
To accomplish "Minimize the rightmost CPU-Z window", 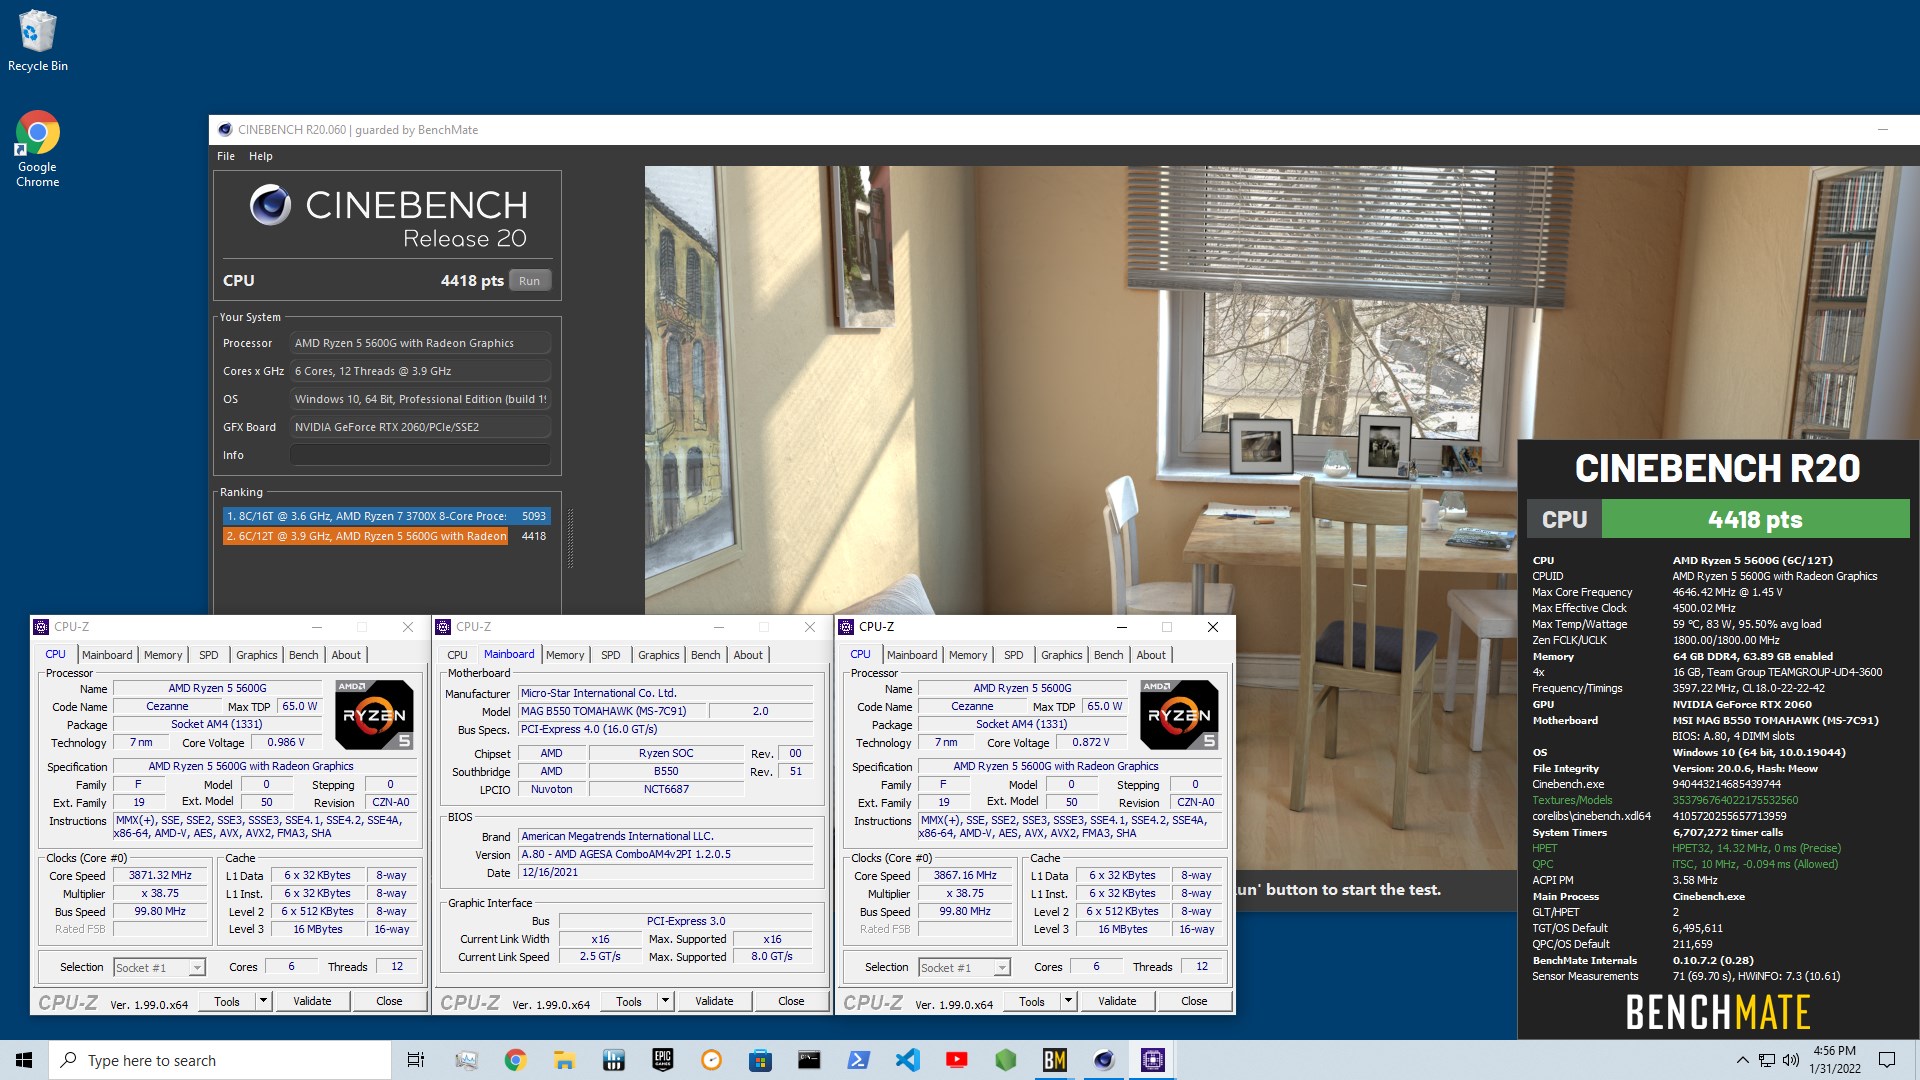I will (x=1121, y=627).
